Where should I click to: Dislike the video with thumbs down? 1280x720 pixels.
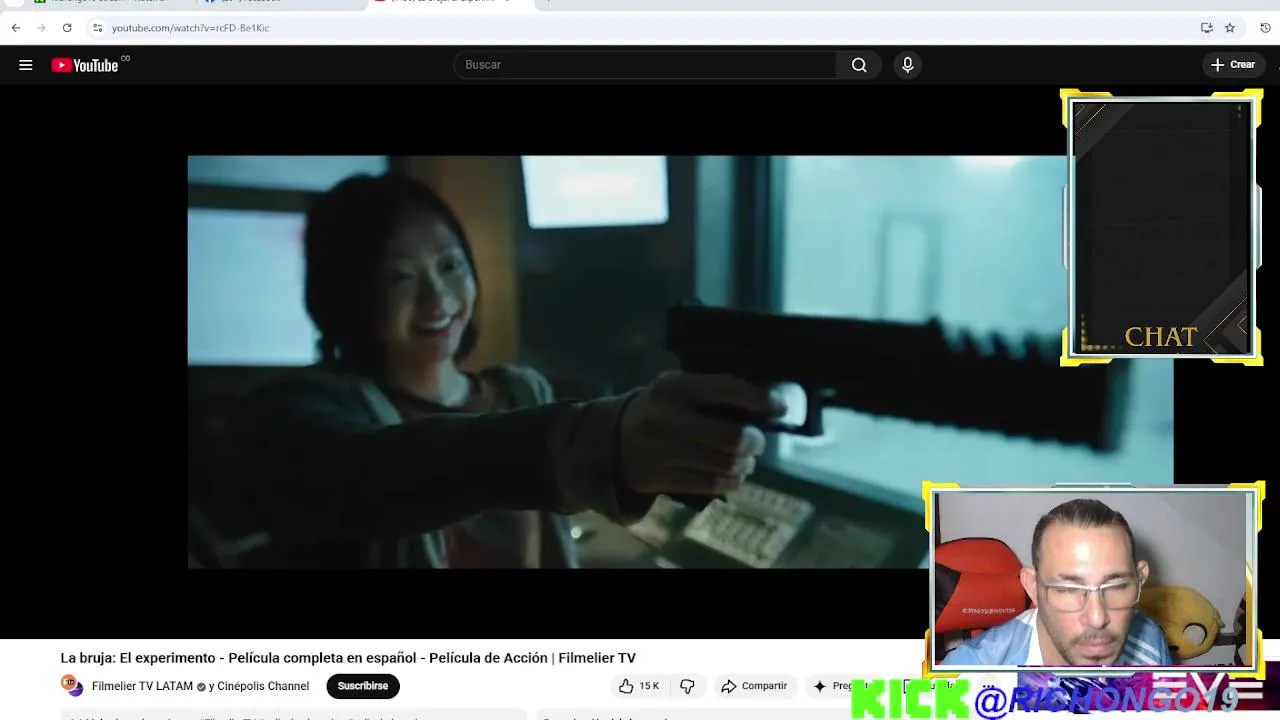[687, 686]
